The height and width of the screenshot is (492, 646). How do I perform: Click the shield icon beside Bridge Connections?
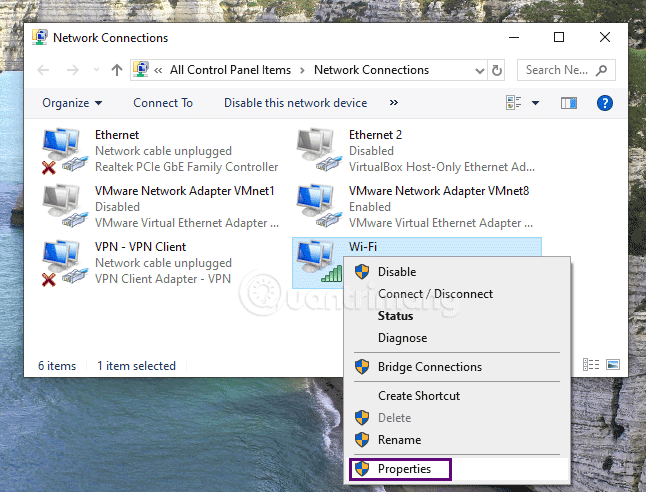(x=362, y=366)
